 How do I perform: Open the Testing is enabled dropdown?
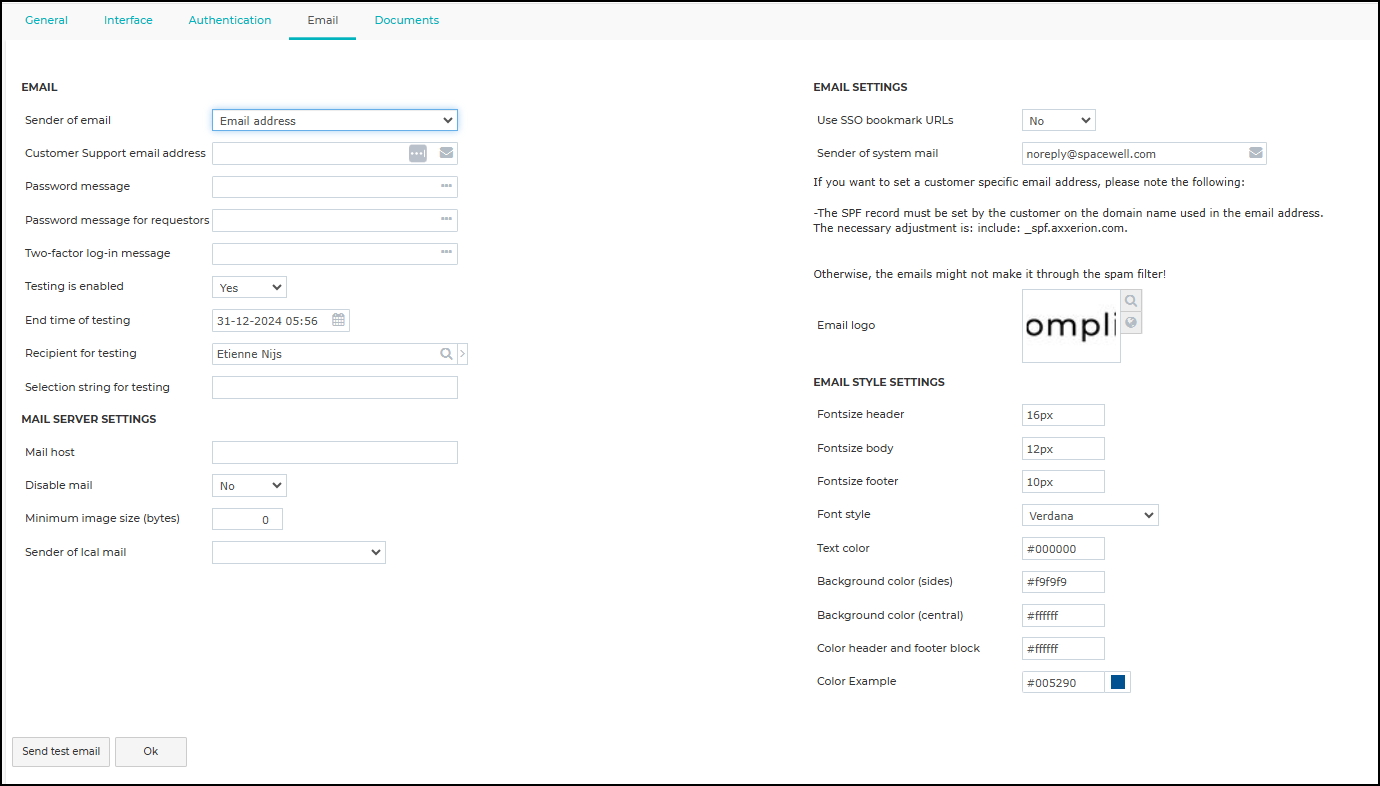249,288
